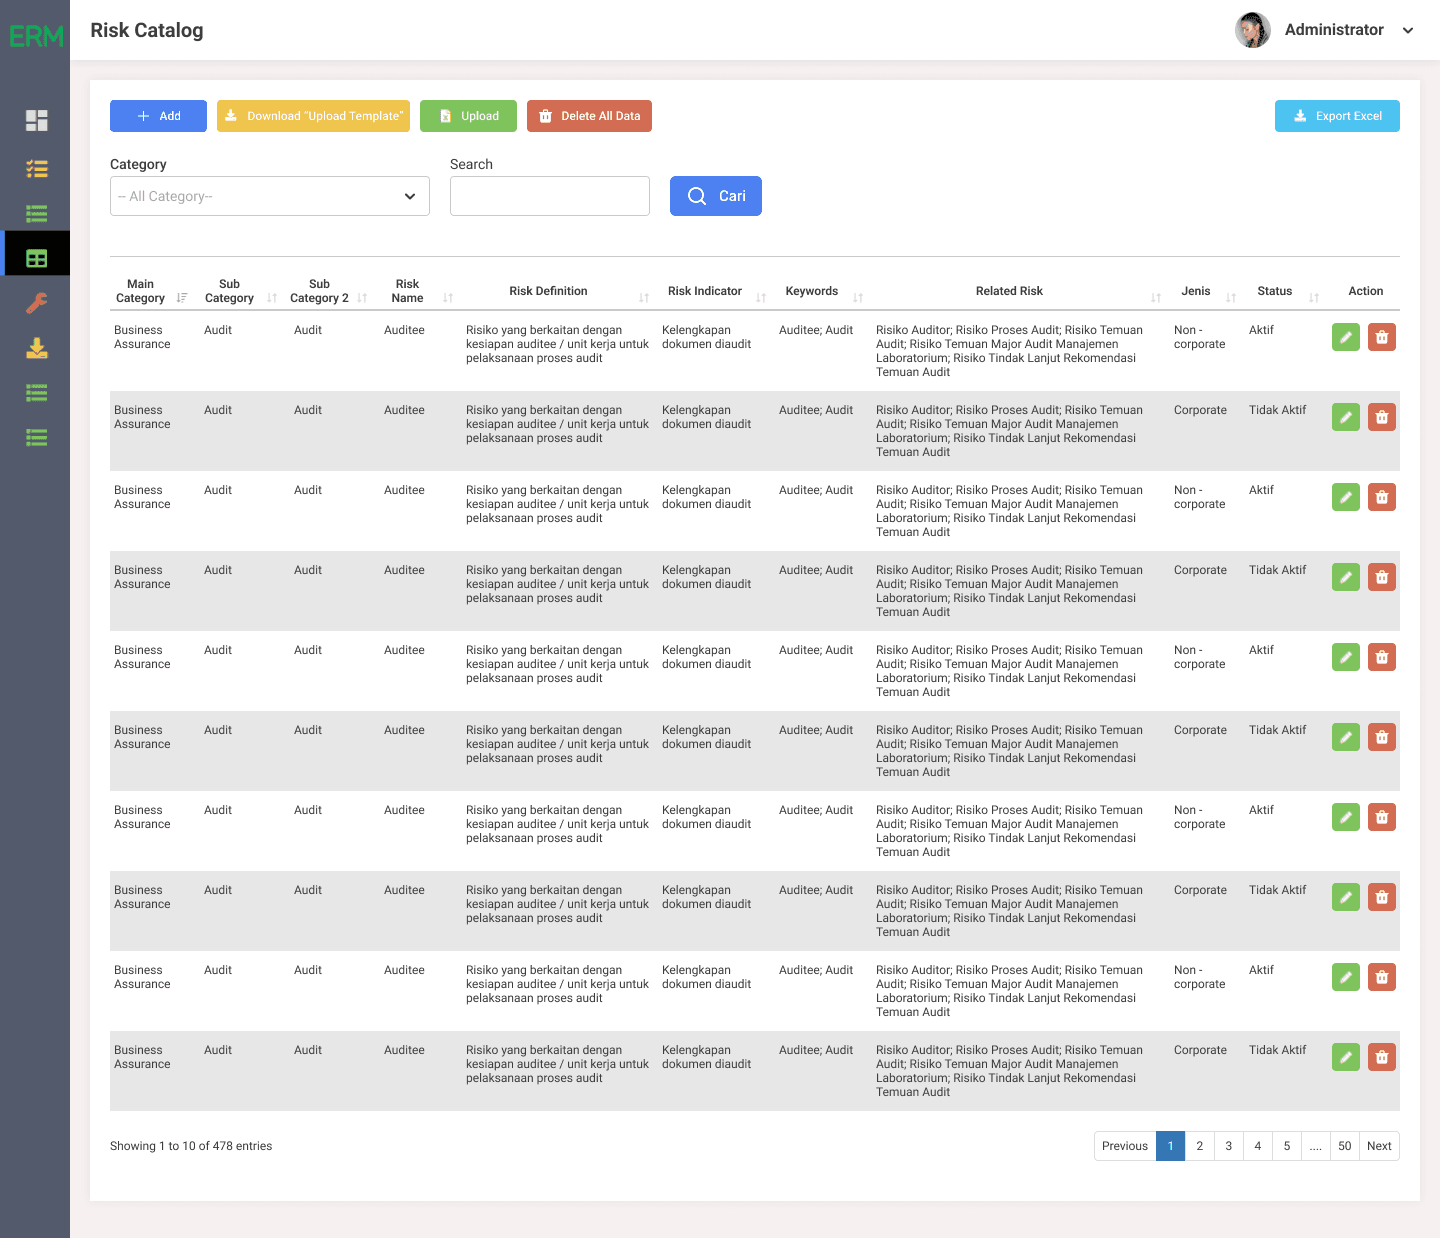This screenshot has height=1238, width=1440.
Task: Click the red trash icon in the last table row
Action: coord(1382,1057)
